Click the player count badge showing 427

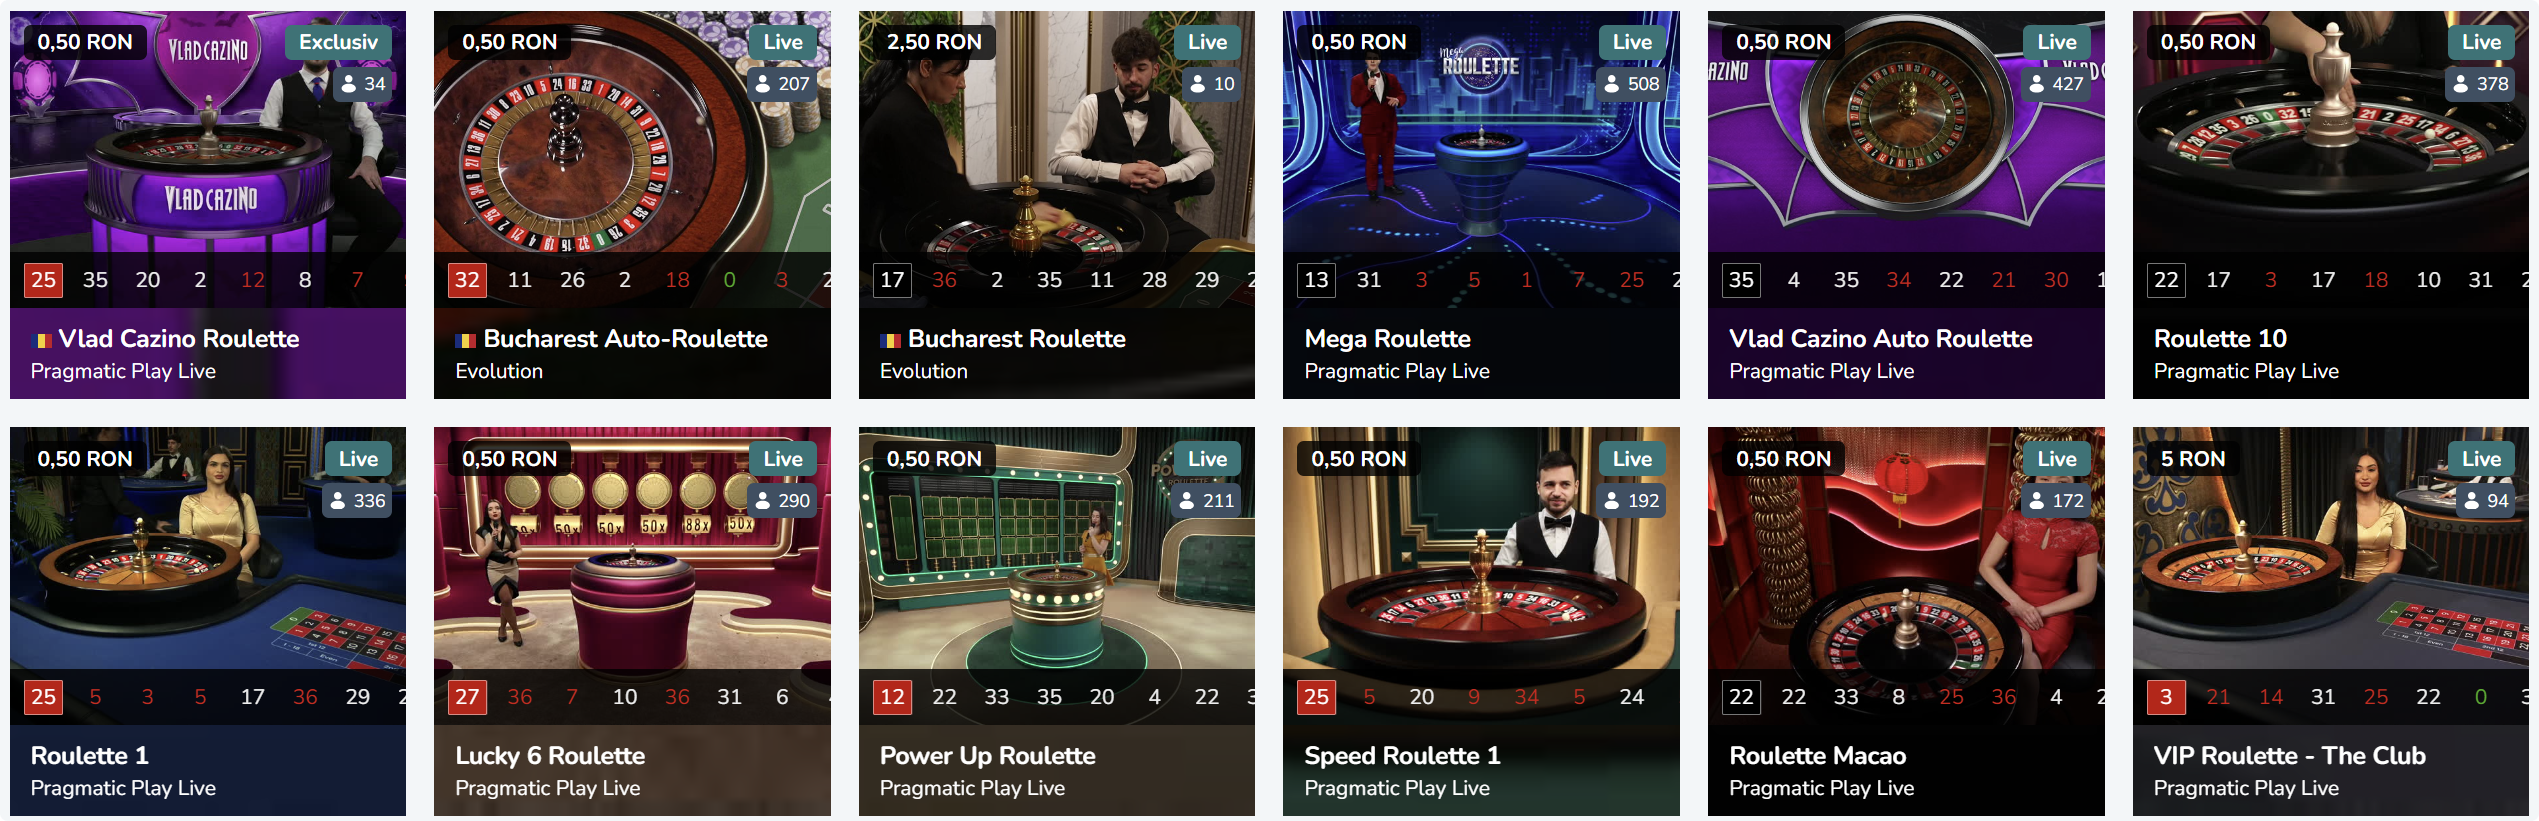coord(2056,84)
